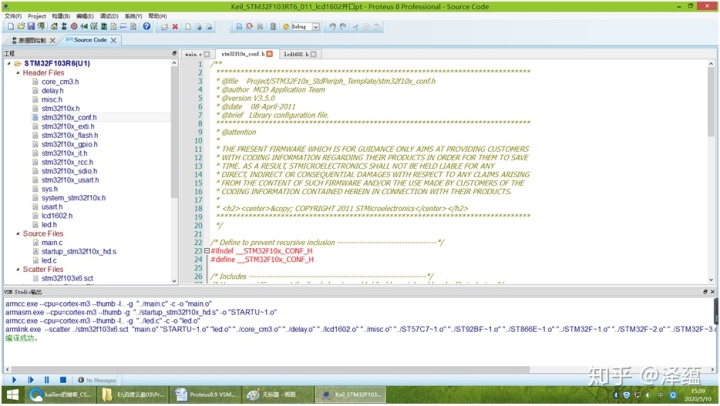Select stm32f10x_rcc.h file

coord(67,162)
